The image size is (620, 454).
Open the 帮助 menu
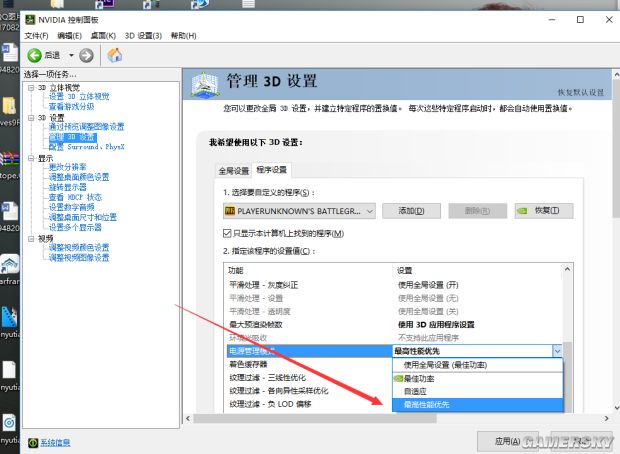[x=183, y=36]
